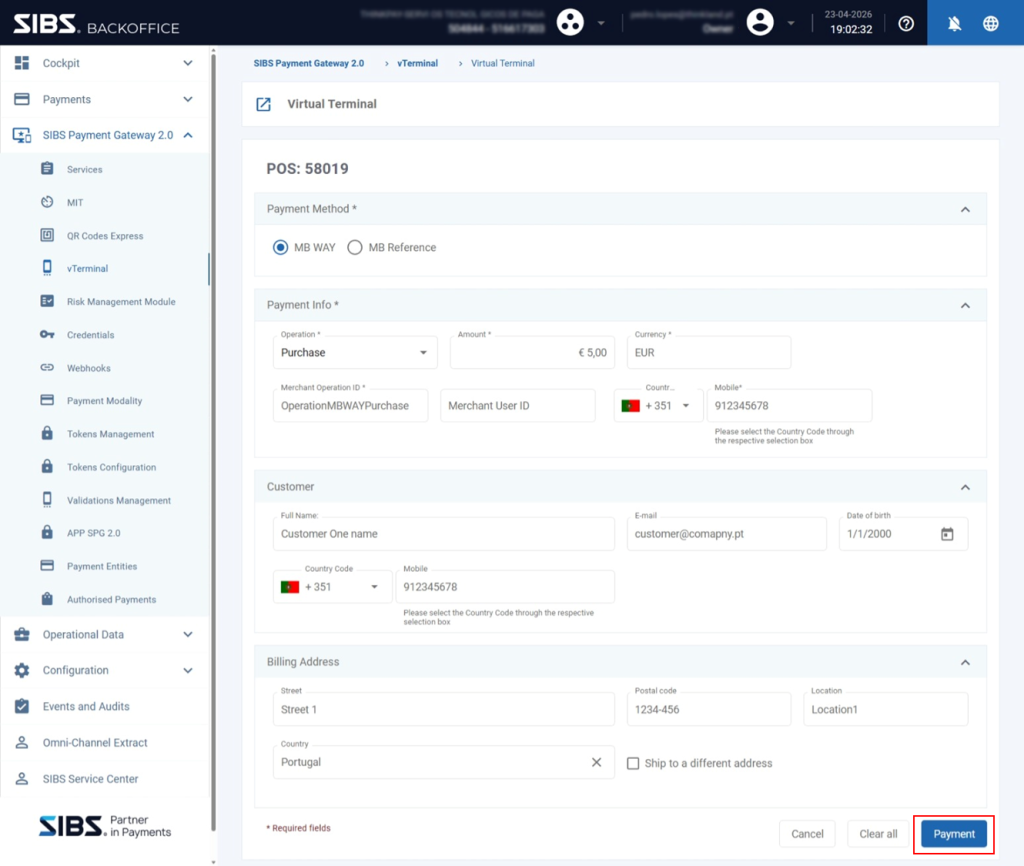Select the MB Reference radio button
Image resolution: width=1024 pixels, height=866 pixels.
tap(355, 248)
